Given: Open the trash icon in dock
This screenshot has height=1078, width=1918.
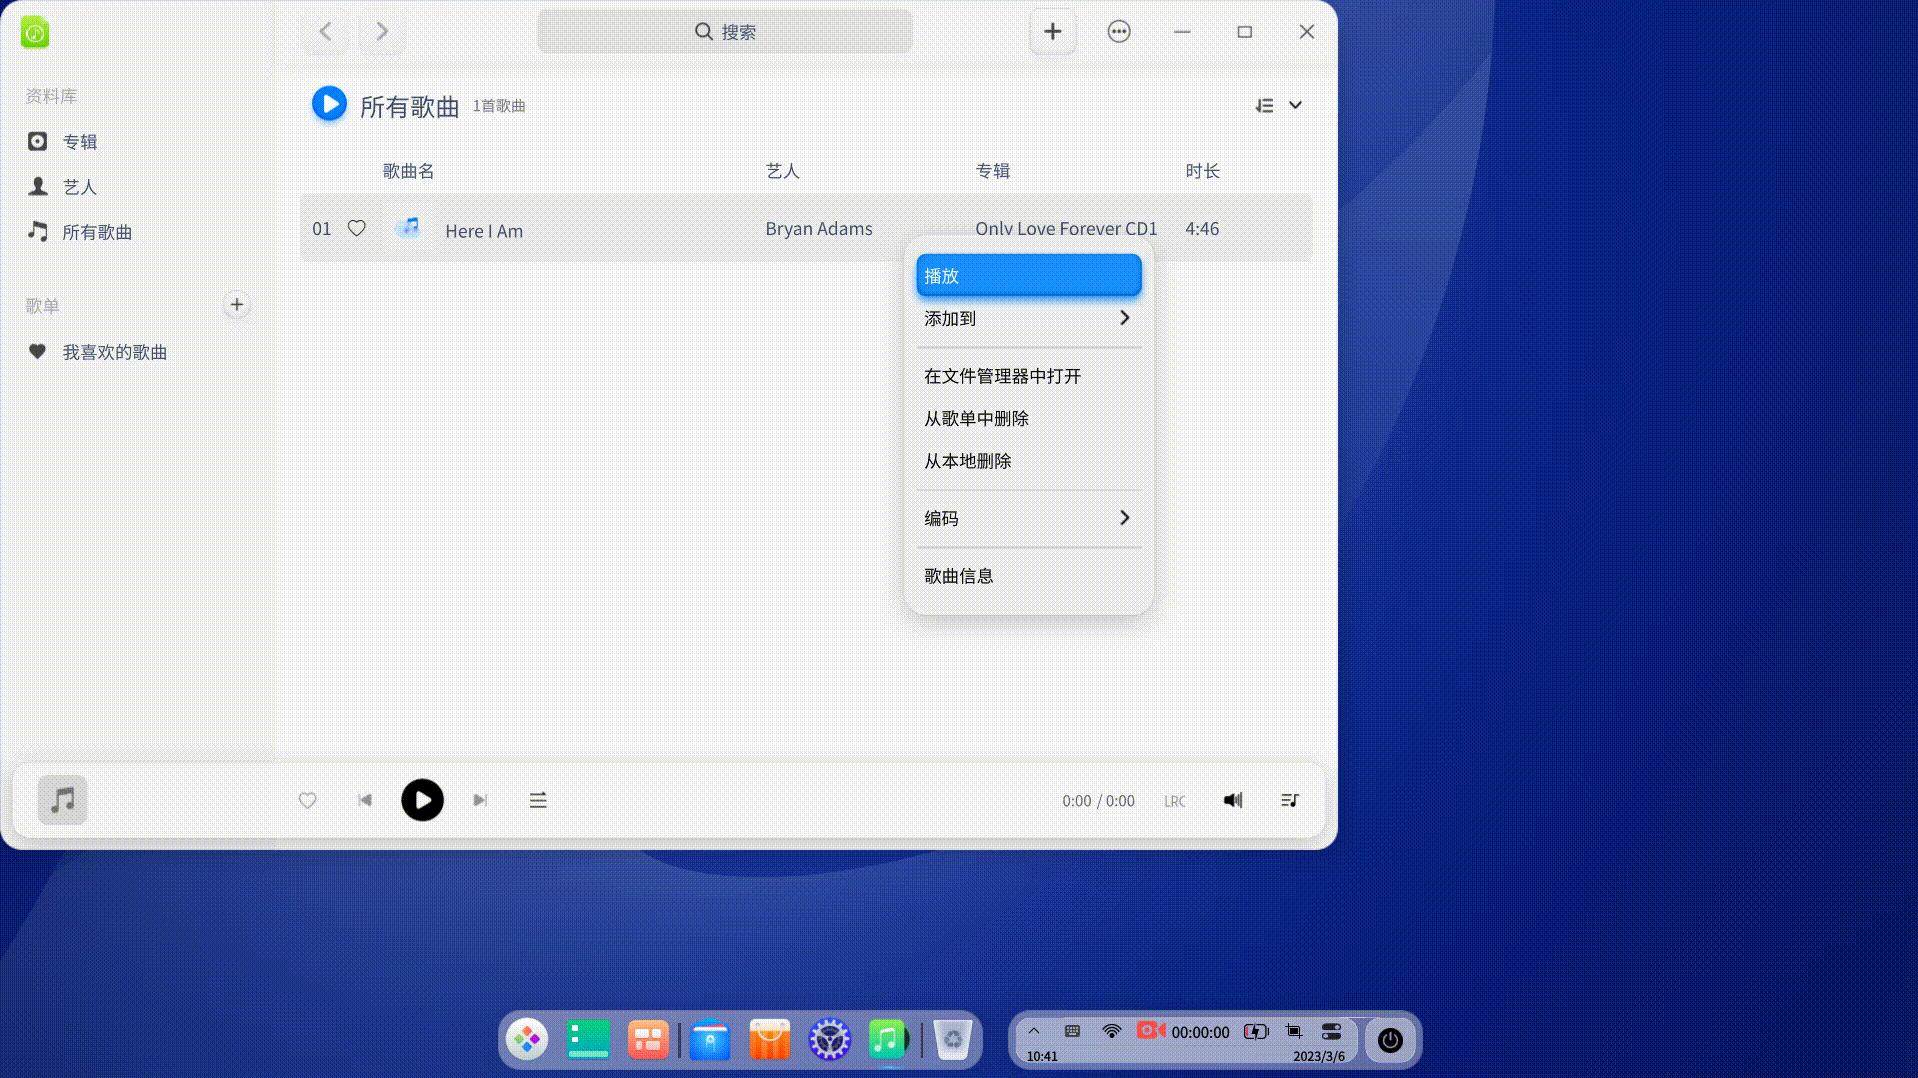Looking at the screenshot, I should coord(953,1040).
